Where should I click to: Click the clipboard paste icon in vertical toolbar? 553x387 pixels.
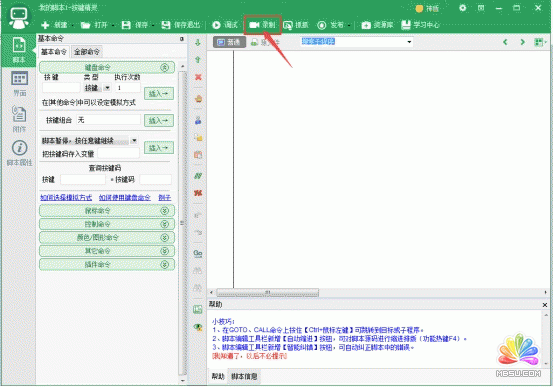click(x=198, y=155)
